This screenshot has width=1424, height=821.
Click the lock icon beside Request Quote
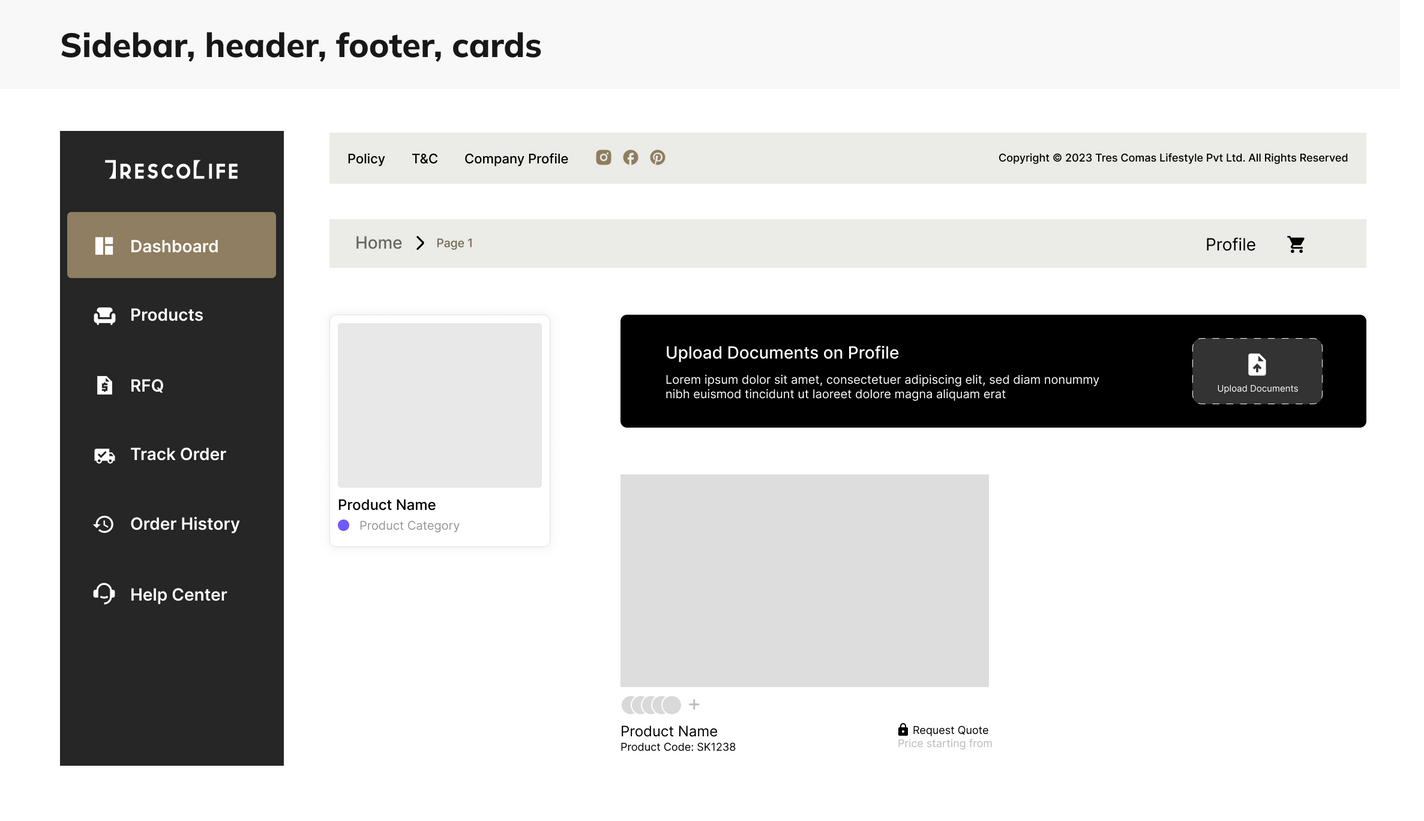pyautogui.click(x=903, y=730)
